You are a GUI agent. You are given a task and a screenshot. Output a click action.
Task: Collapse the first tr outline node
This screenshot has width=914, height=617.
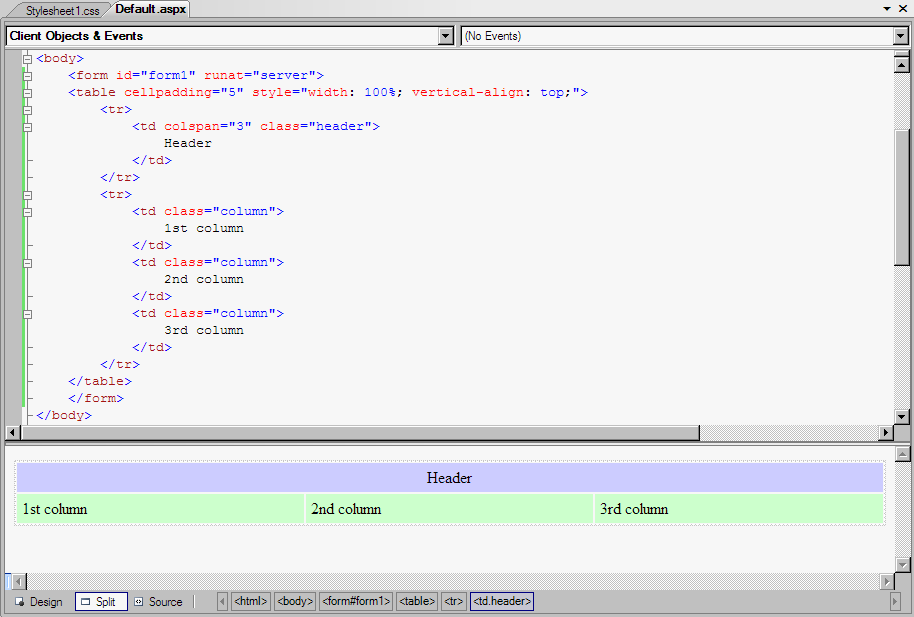click(x=27, y=110)
